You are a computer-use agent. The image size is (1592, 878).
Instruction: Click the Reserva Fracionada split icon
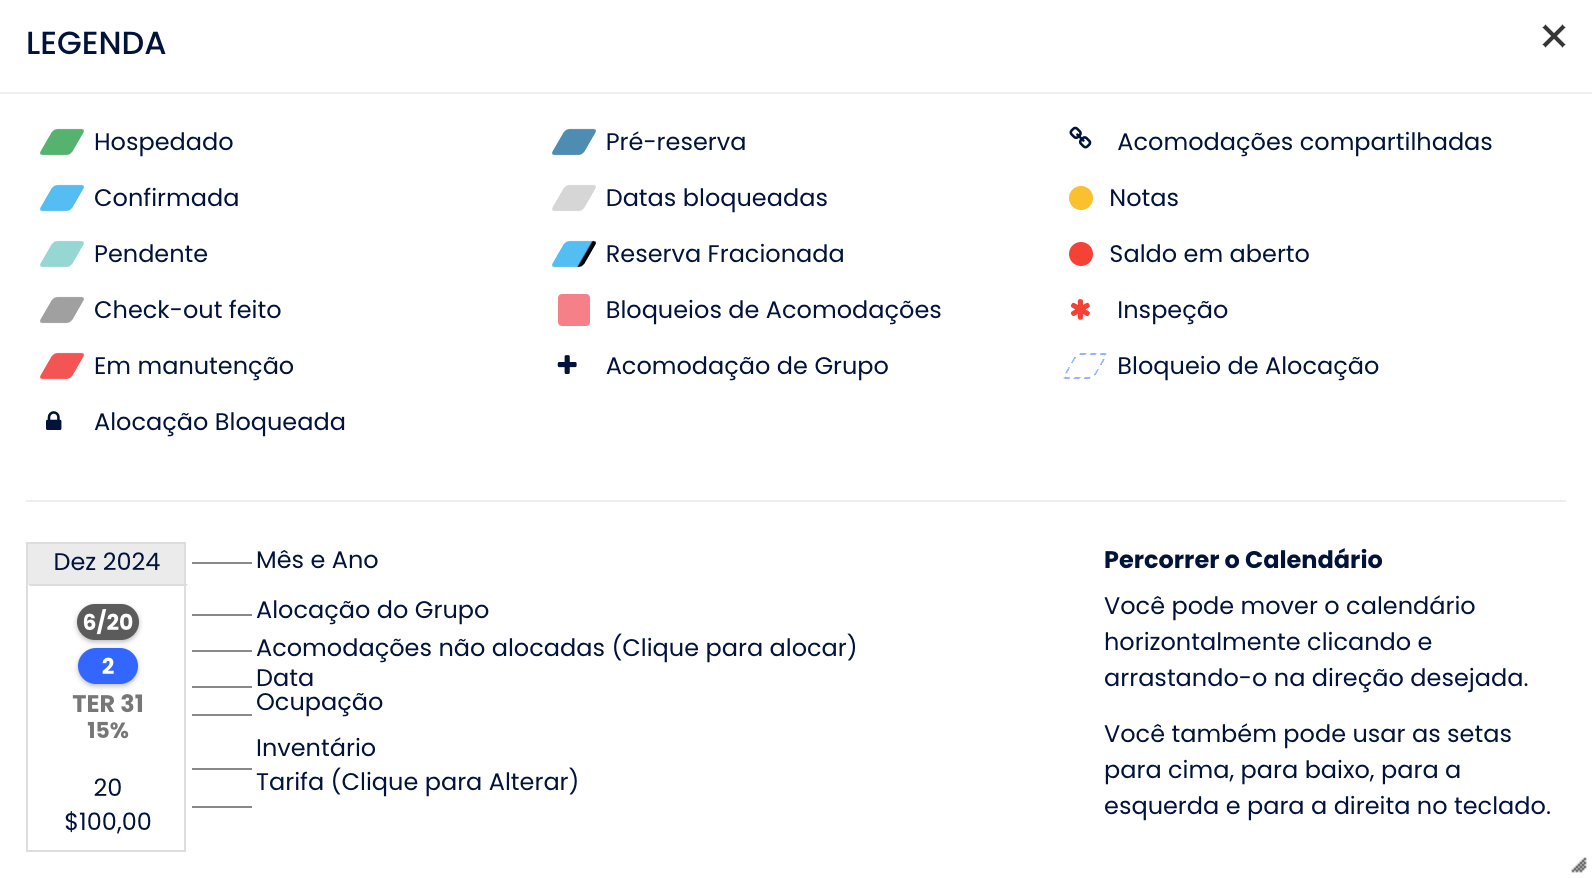tap(574, 254)
